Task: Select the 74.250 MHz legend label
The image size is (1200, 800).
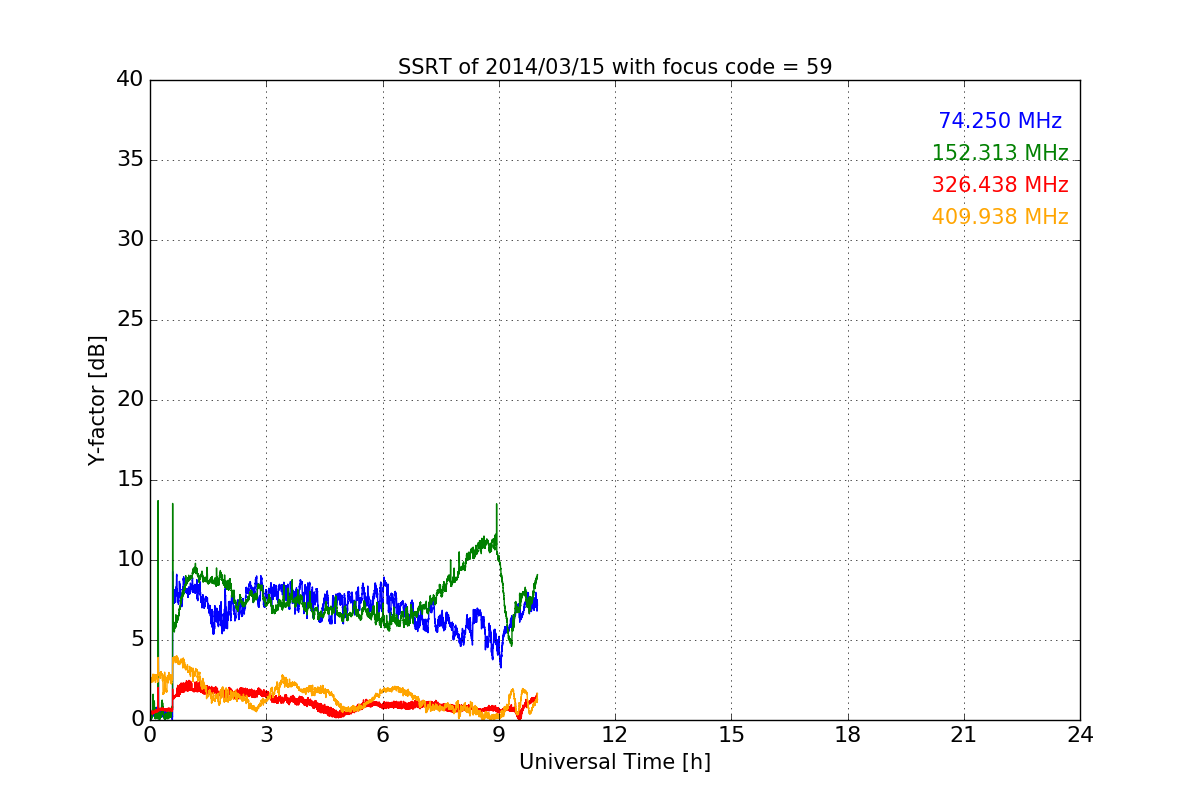Action: click(x=1000, y=121)
